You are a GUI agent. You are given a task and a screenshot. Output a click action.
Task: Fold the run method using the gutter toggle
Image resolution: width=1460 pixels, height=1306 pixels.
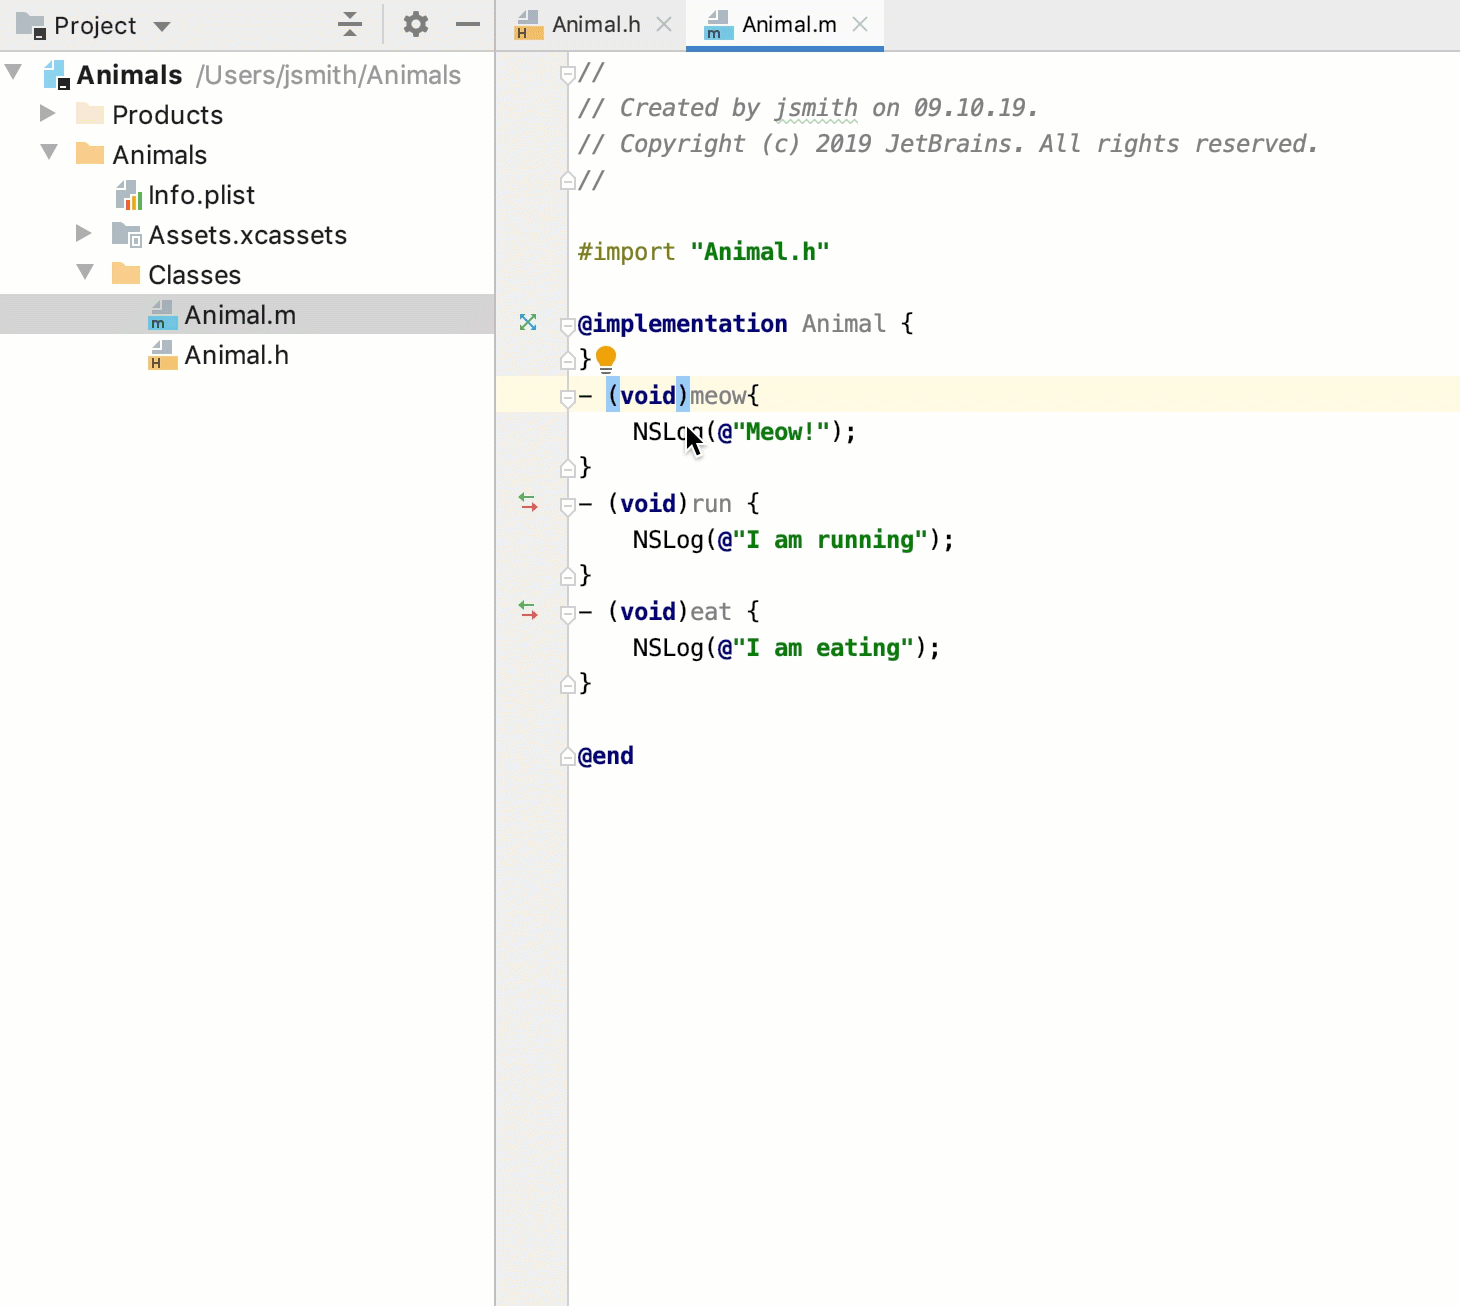tap(567, 505)
